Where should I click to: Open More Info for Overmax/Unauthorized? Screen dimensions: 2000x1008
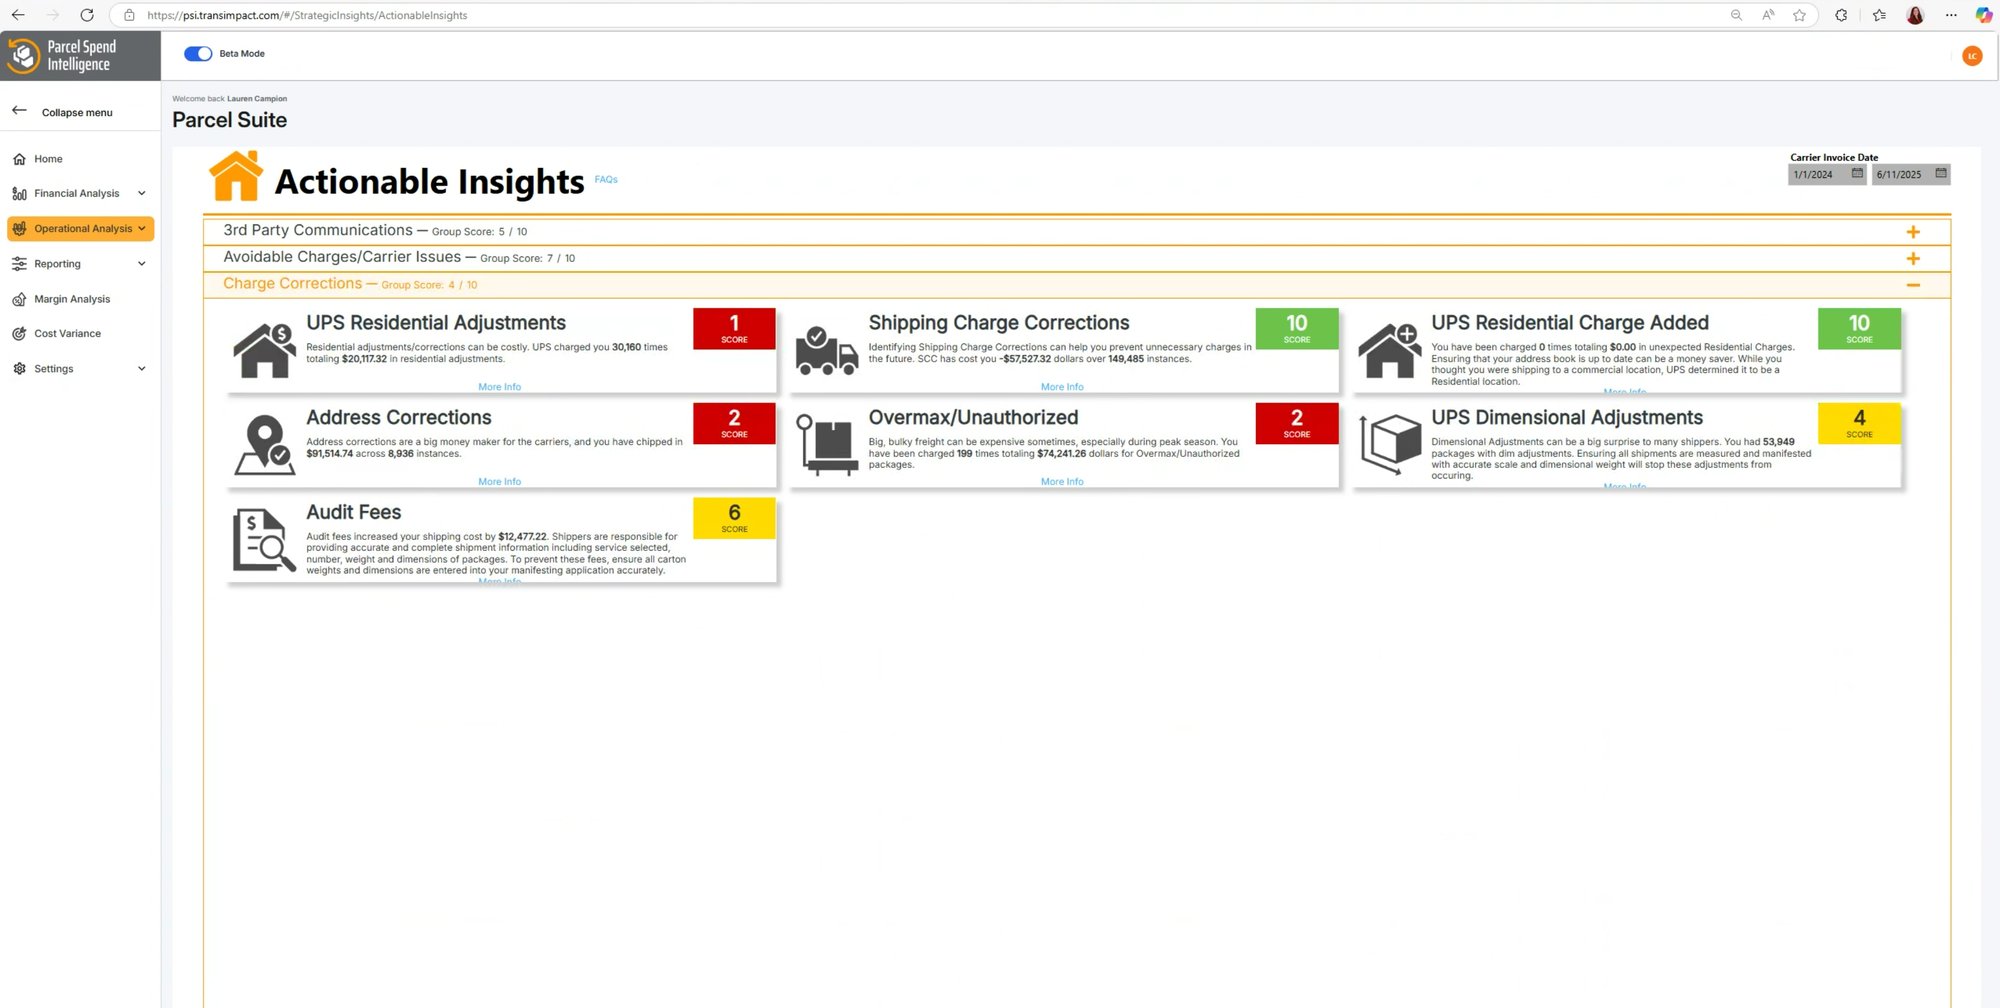click(1062, 482)
